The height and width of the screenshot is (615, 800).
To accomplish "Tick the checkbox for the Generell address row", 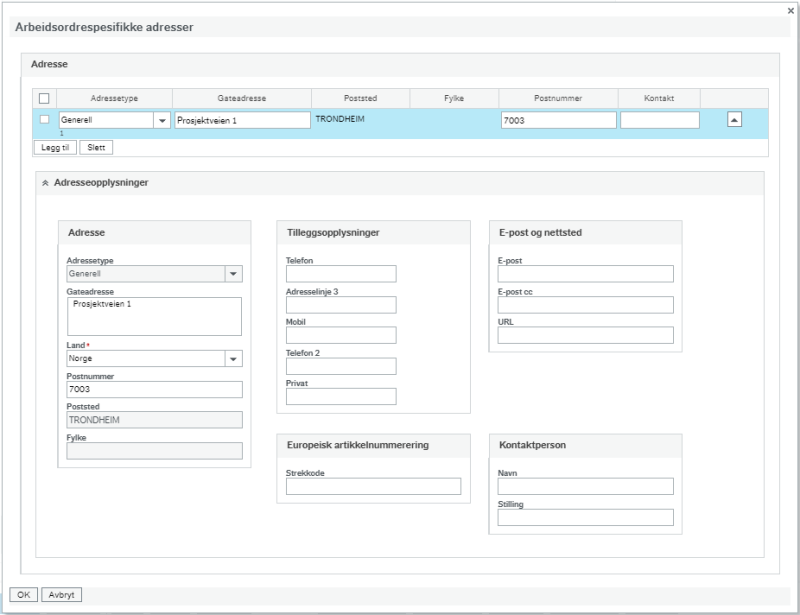I will 44,119.
